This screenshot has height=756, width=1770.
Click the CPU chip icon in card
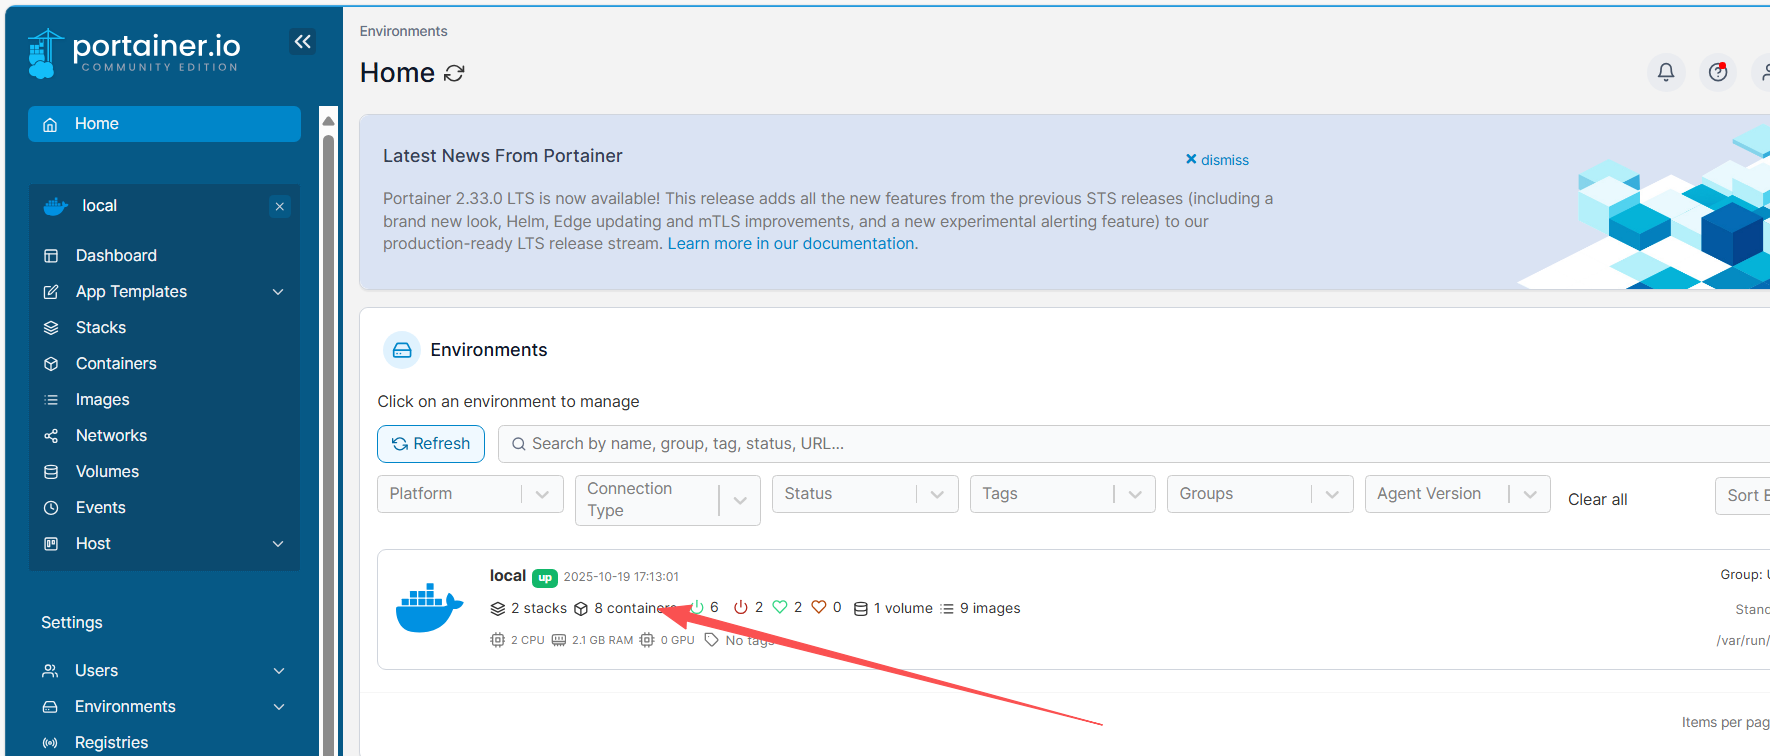497,640
